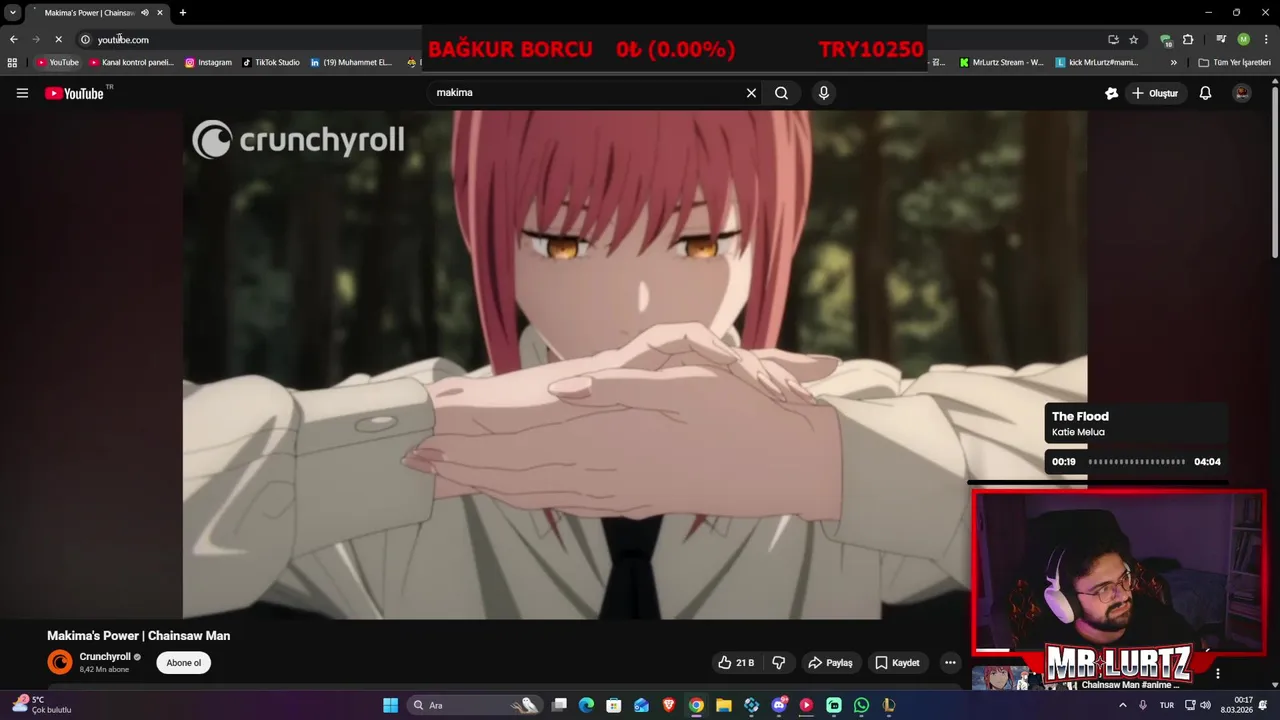
Task: Open YouTube notifications bell
Action: tap(1205, 93)
